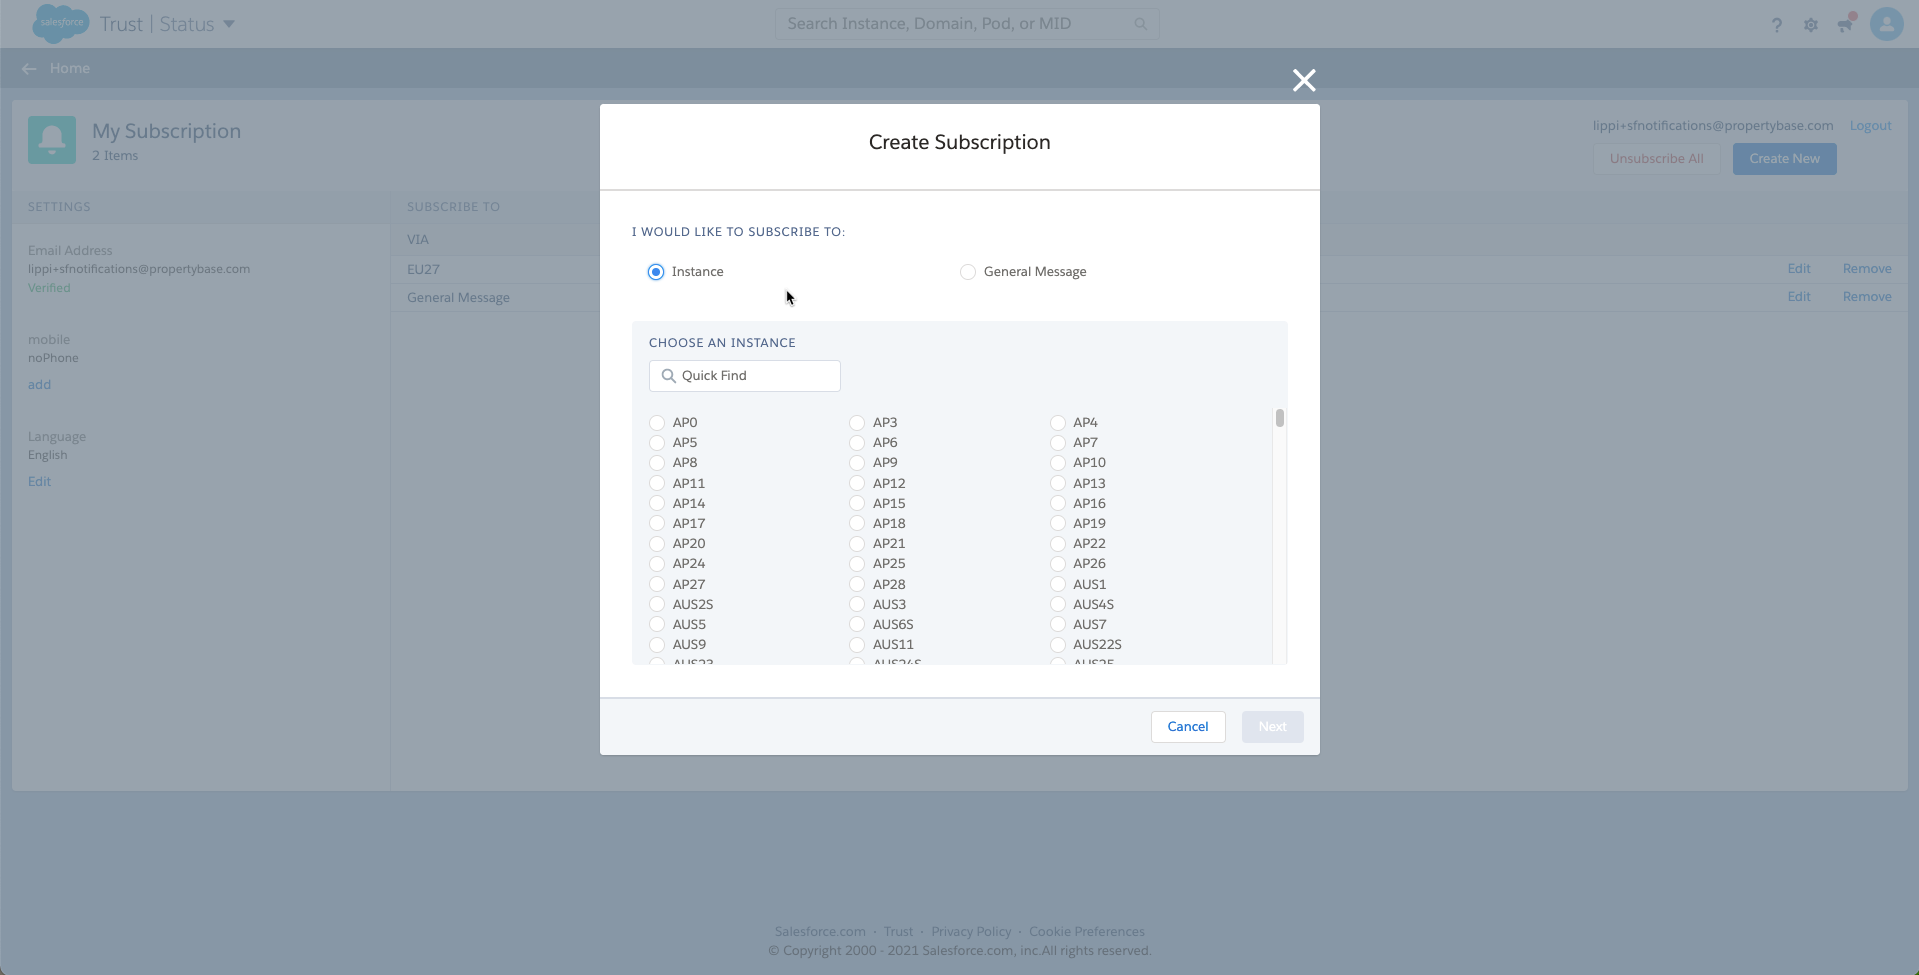Open Cookie Preferences in the footer
This screenshot has width=1919, height=975.
click(x=1087, y=932)
